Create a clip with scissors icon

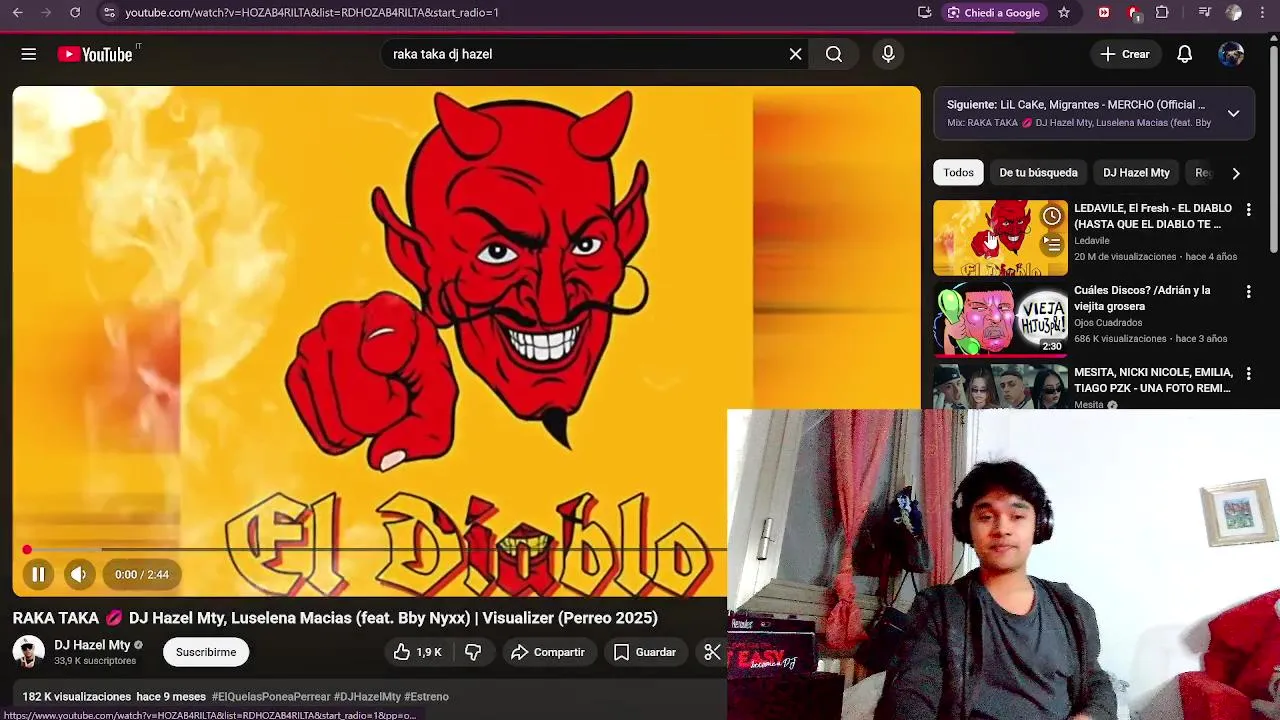point(712,652)
